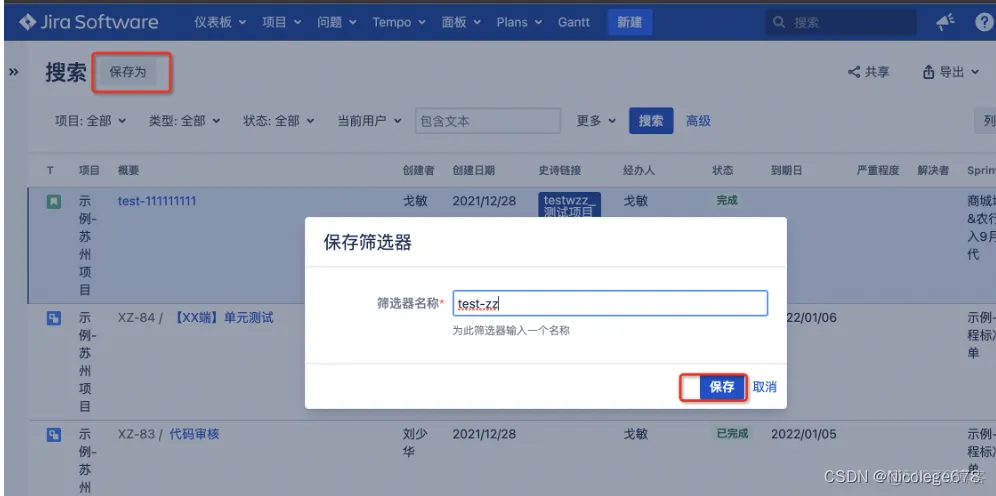Sort by the 史诗链接 column header

560,170
